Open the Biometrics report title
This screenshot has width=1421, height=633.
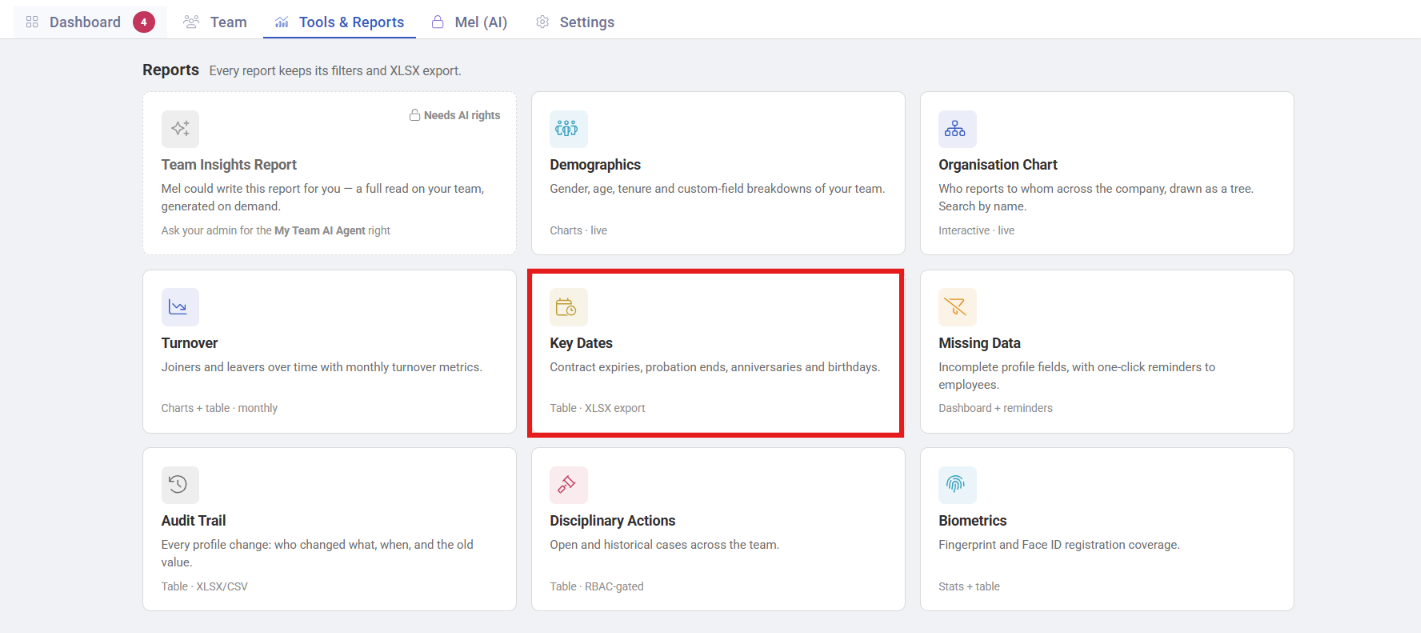(x=973, y=521)
